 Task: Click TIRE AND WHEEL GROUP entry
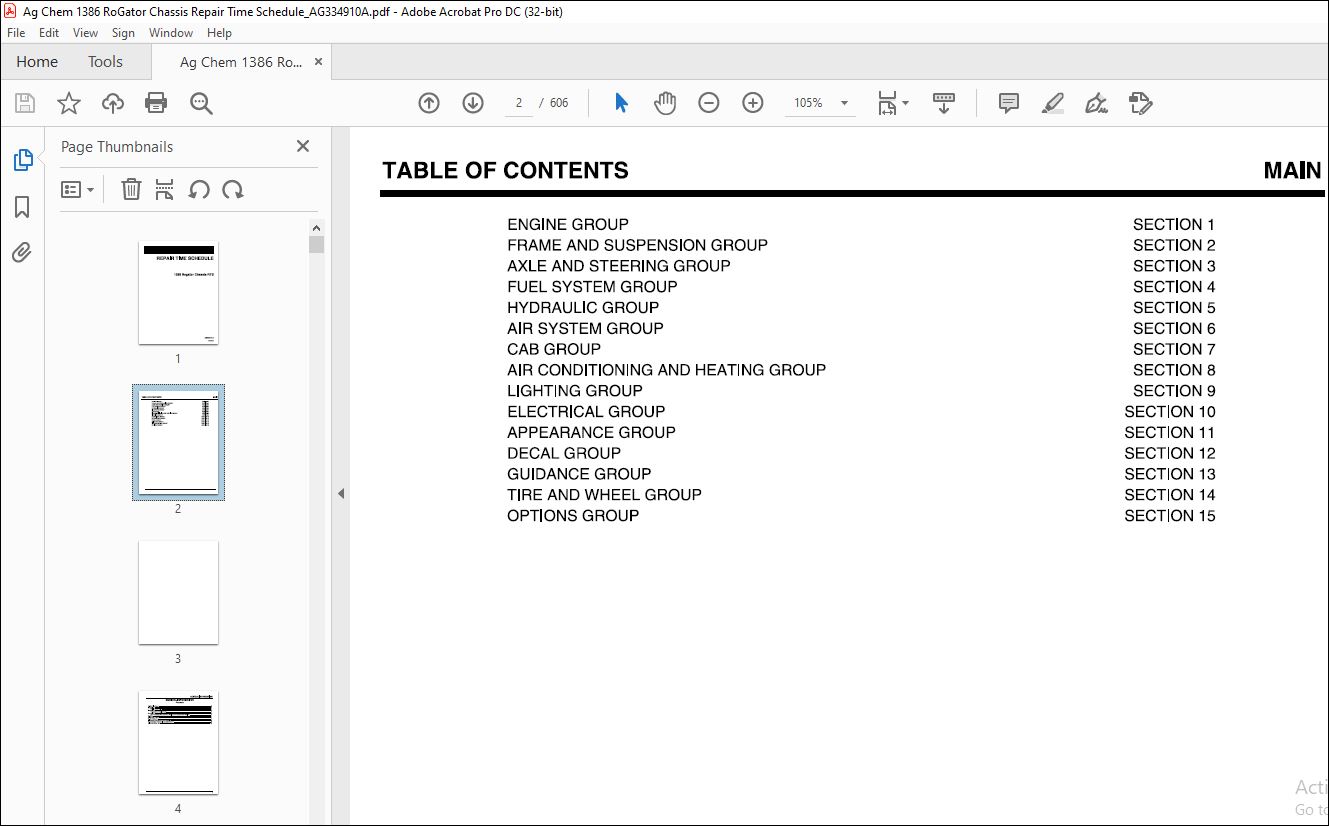tap(604, 495)
